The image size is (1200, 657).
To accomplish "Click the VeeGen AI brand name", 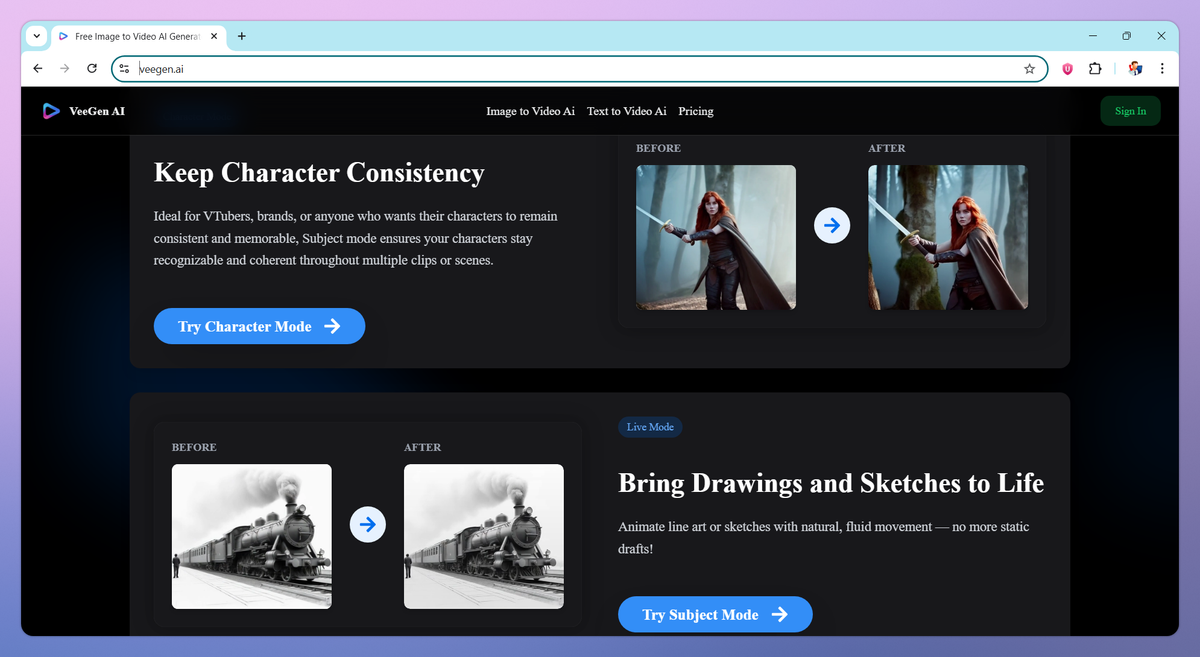I will 97,111.
